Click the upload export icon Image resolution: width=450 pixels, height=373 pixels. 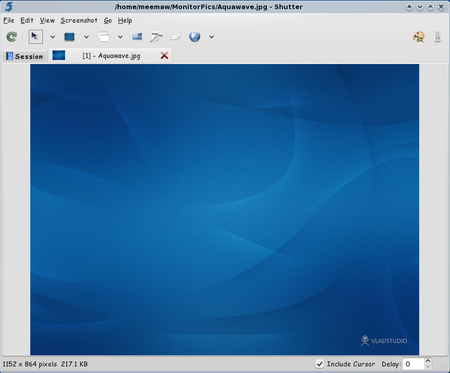[x=438, y=37]
